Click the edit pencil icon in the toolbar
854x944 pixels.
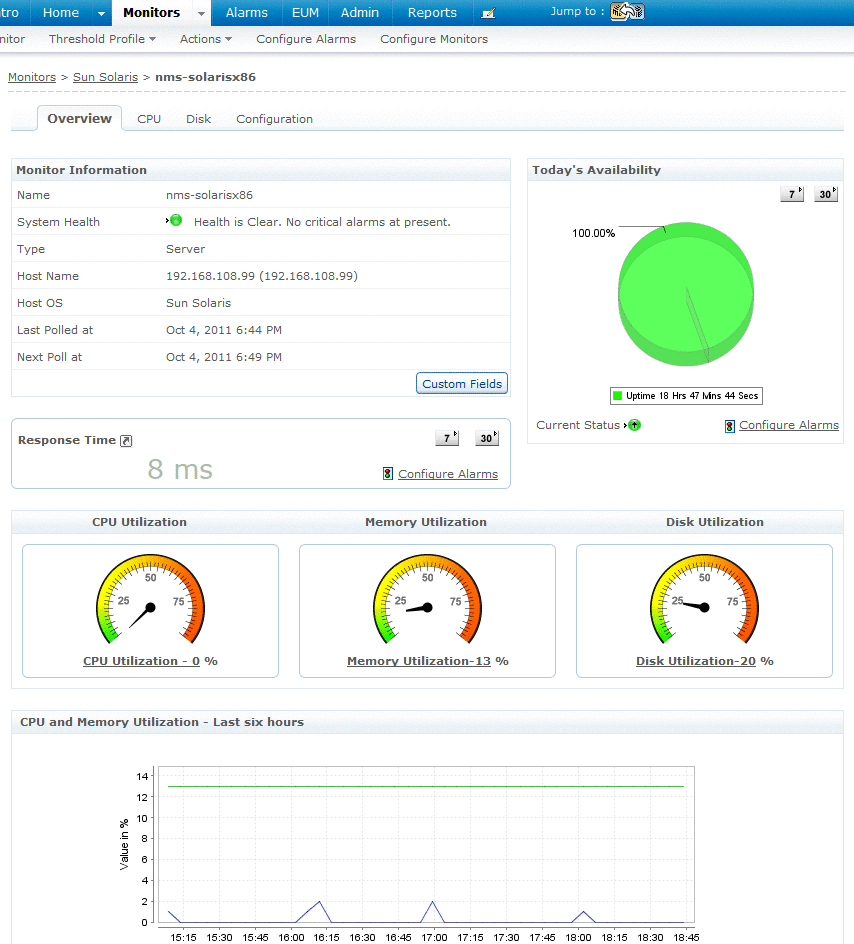(489, 12)
